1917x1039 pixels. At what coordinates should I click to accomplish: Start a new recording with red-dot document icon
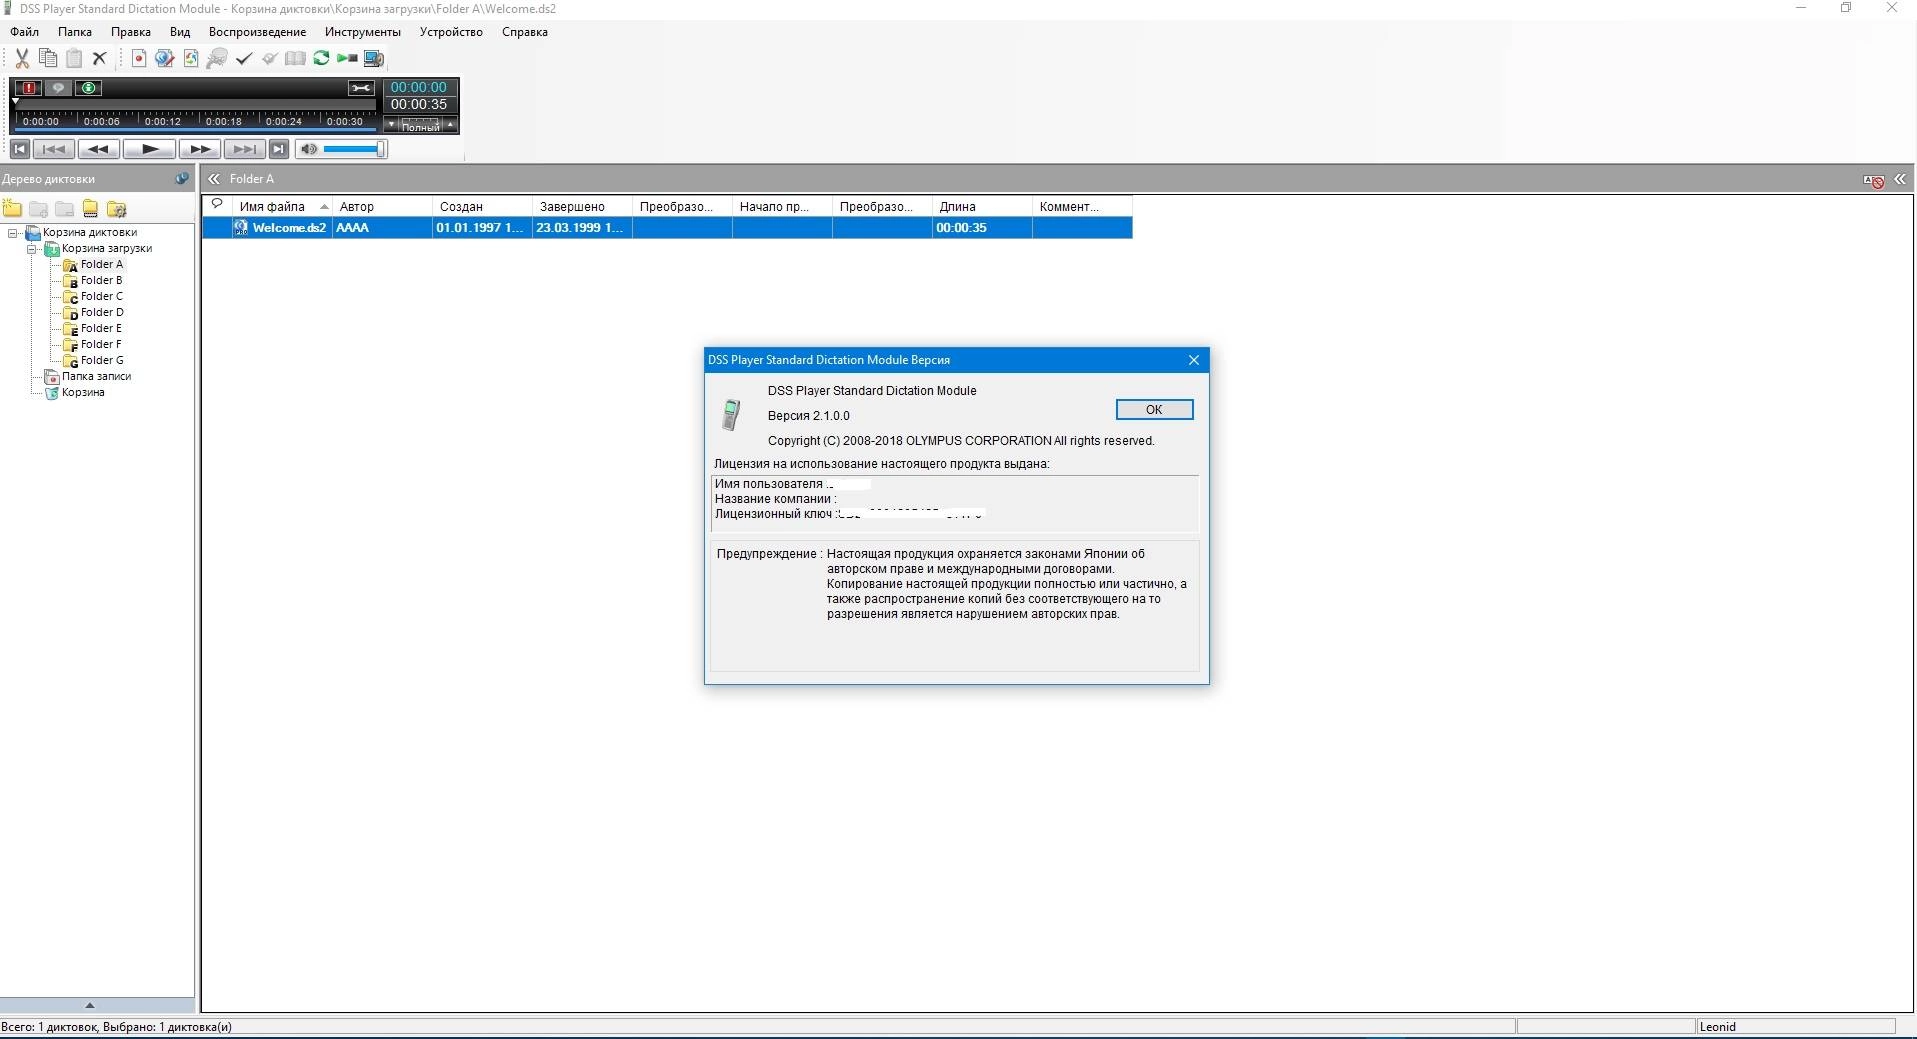coord(138,58)
